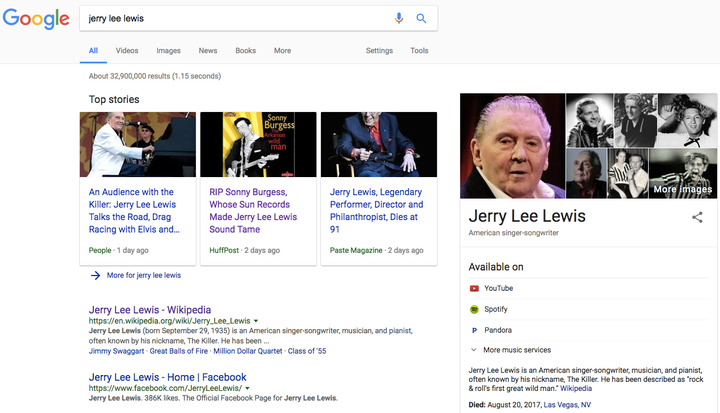The height and width of the screenshot is (413, 720).
Task: Open the Sonny Burgess album cover thumbnail
Action: point(258,144)
